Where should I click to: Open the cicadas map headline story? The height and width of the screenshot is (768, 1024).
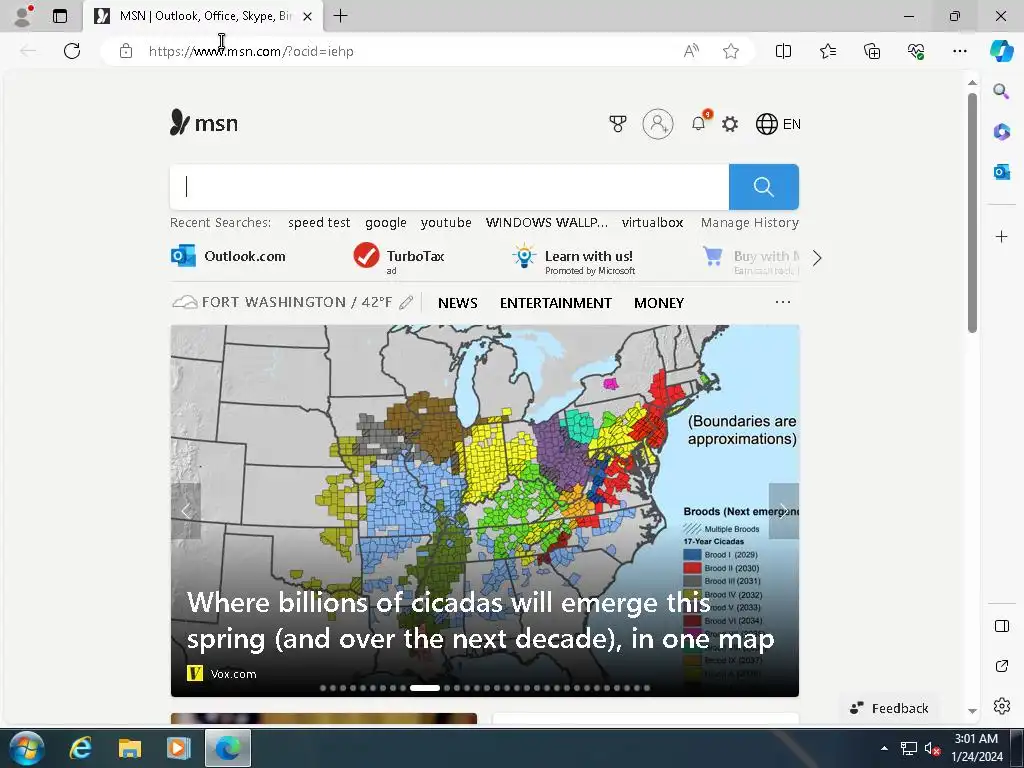pyautogui.click(x=481, y=620)
